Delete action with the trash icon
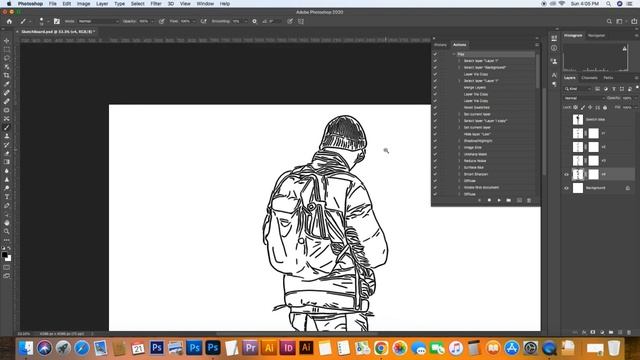This screenshot has width=640, height=360. pos(529,200)
